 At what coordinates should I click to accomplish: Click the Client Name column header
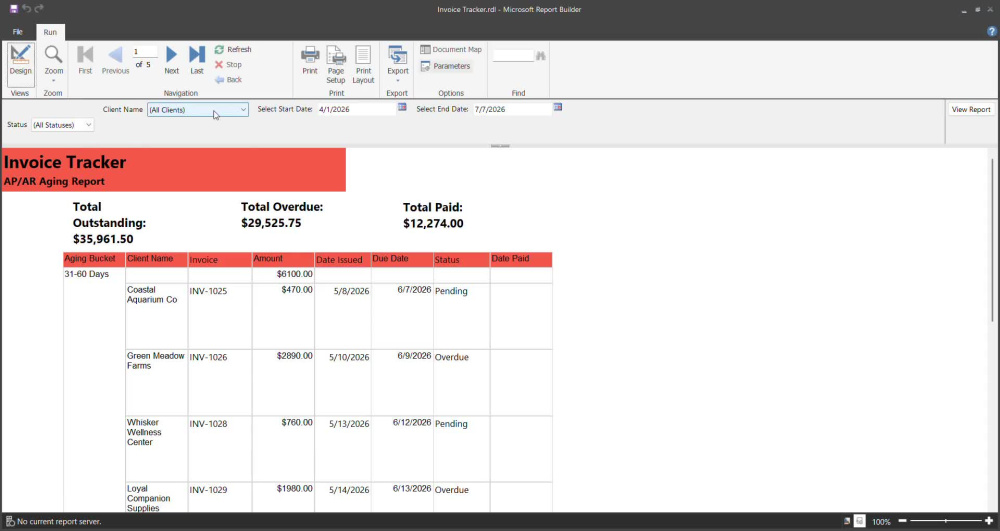[x=156, y=259]
